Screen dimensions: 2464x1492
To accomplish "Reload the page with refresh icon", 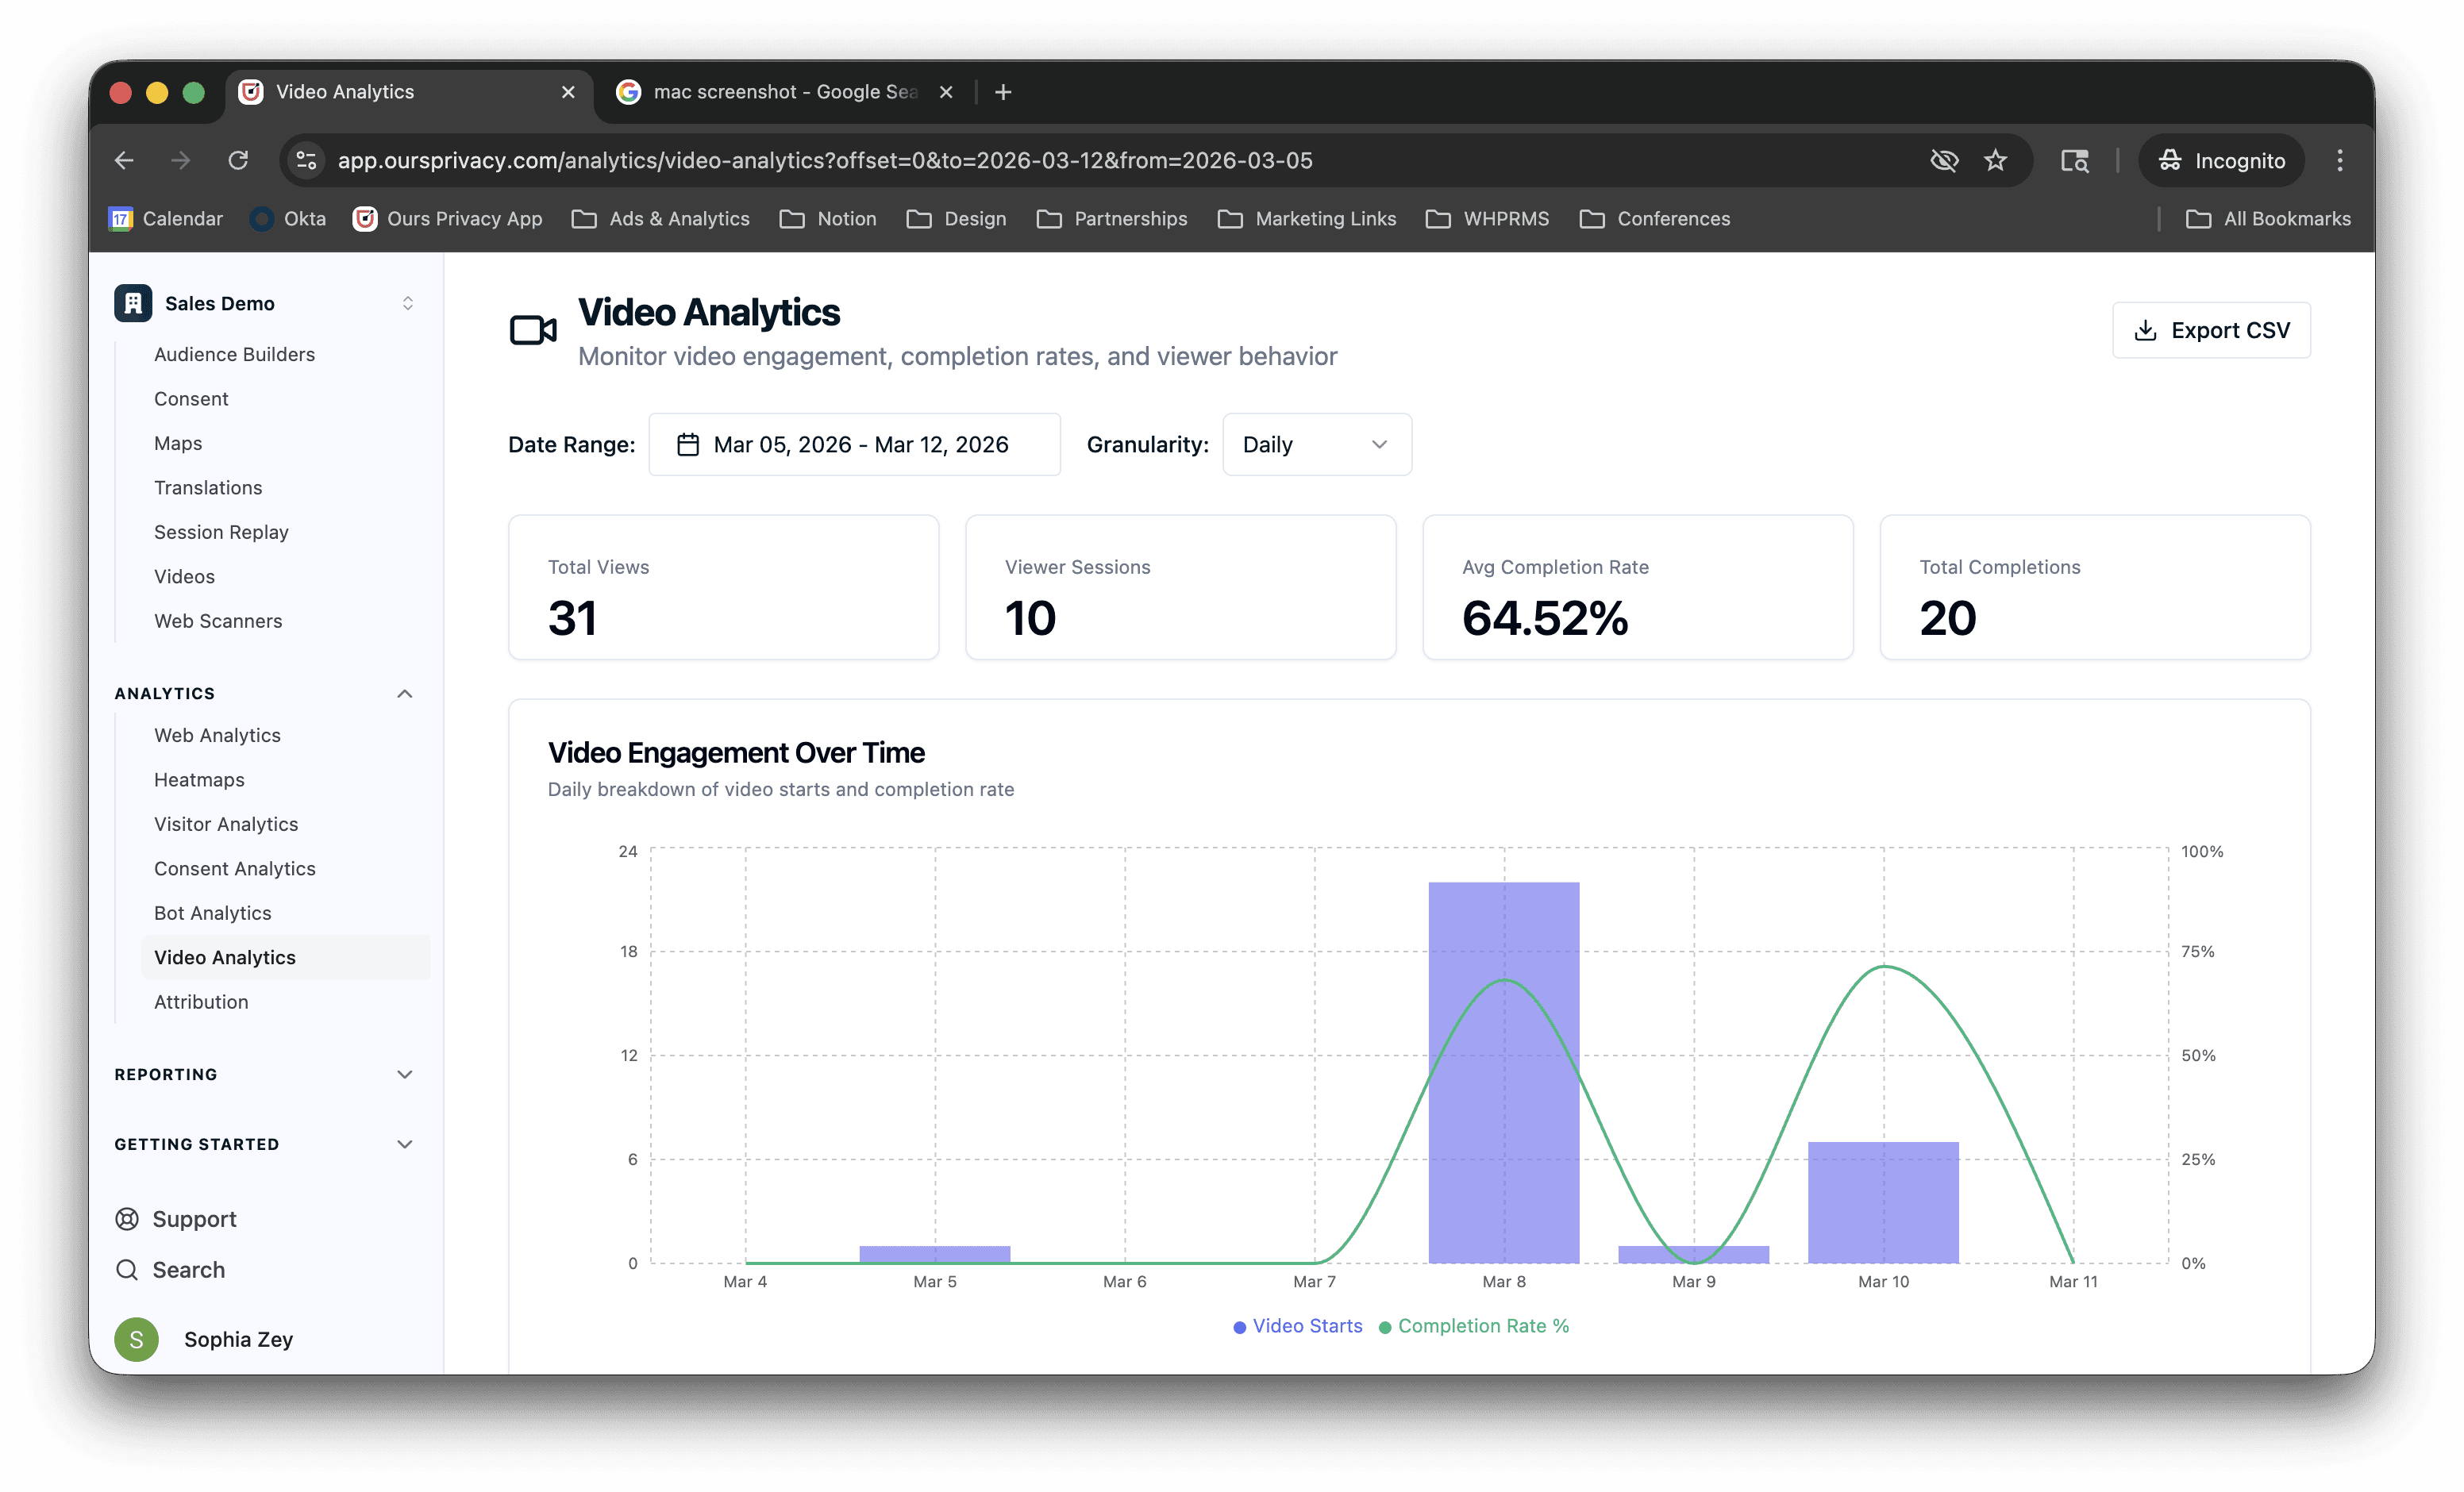I will click(x=238, y=161).
